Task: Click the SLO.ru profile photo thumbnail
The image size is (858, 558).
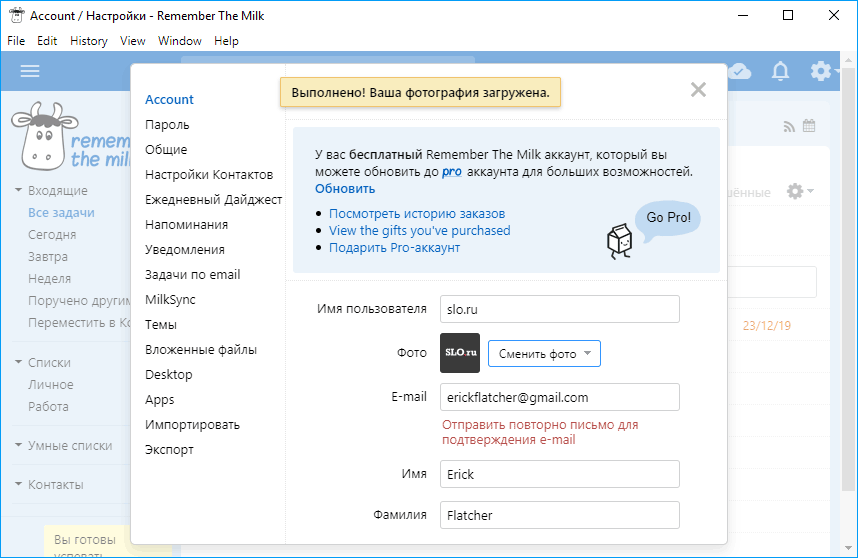Action: (x=460, y=353)
